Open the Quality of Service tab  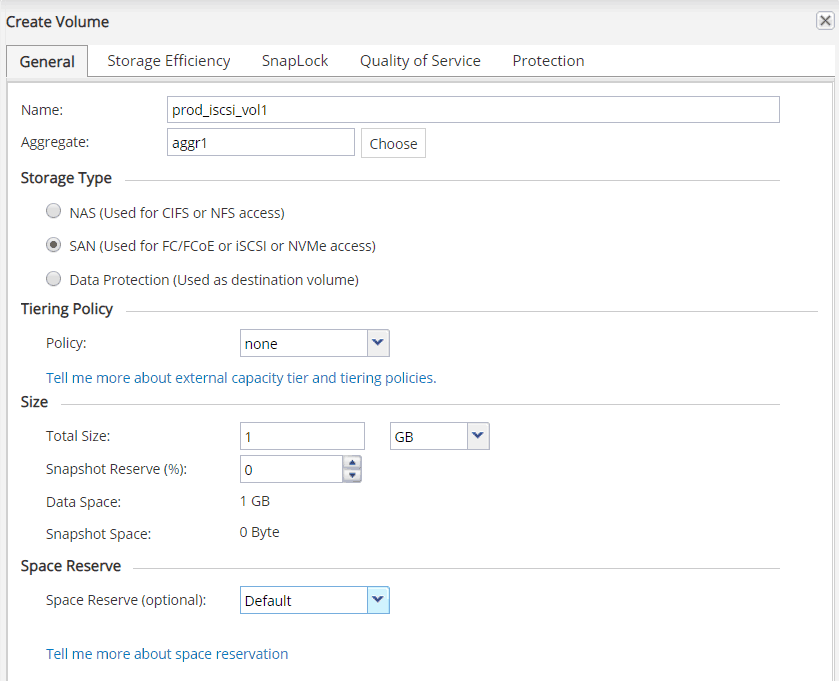click(420, 61)
